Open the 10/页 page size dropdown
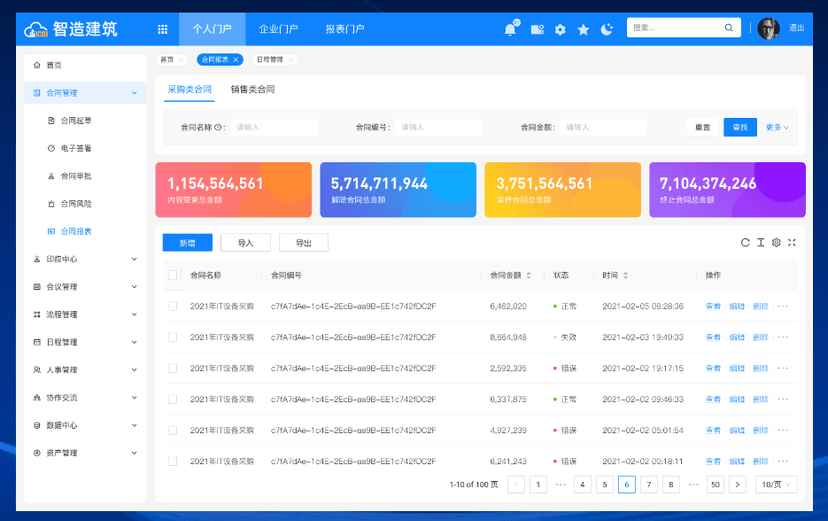This screenshot has height=521, width=828. [x=776, y=484]
